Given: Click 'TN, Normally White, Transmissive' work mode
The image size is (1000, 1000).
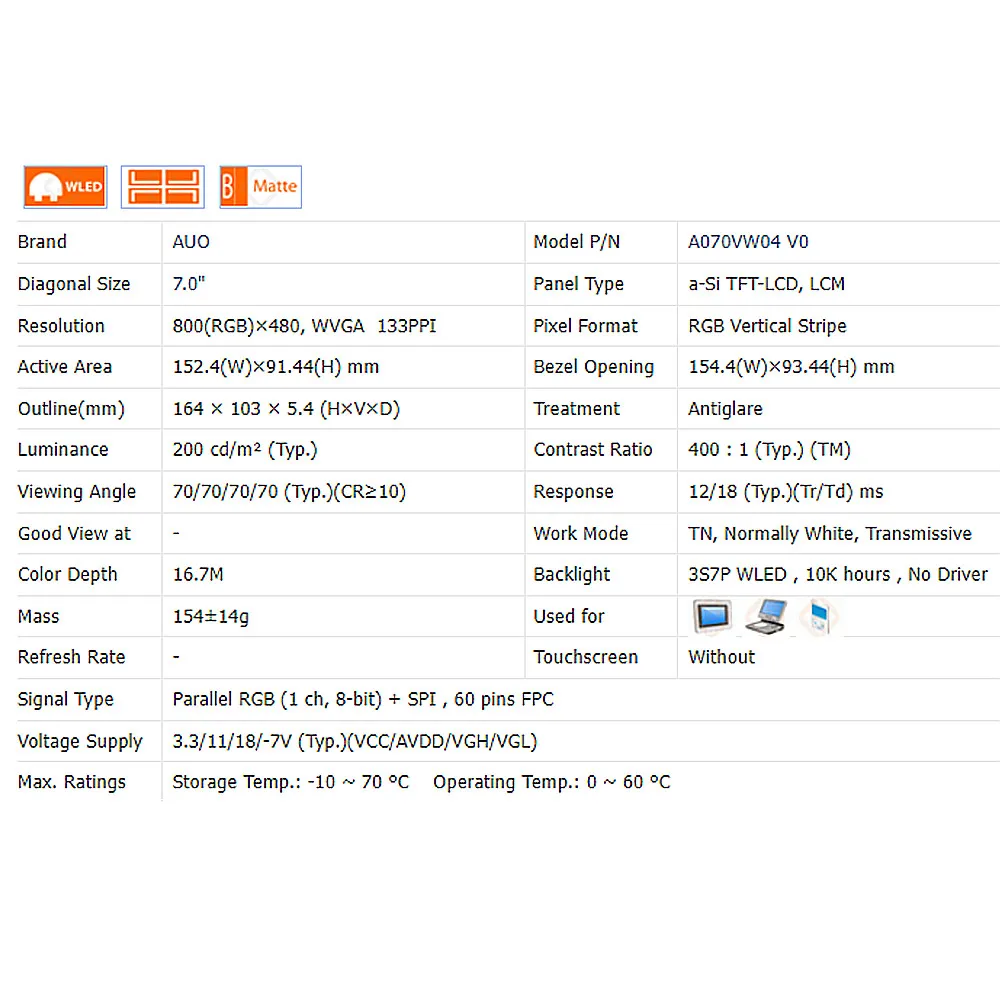Looking at the screenshot, I should (x=830, y=533).
